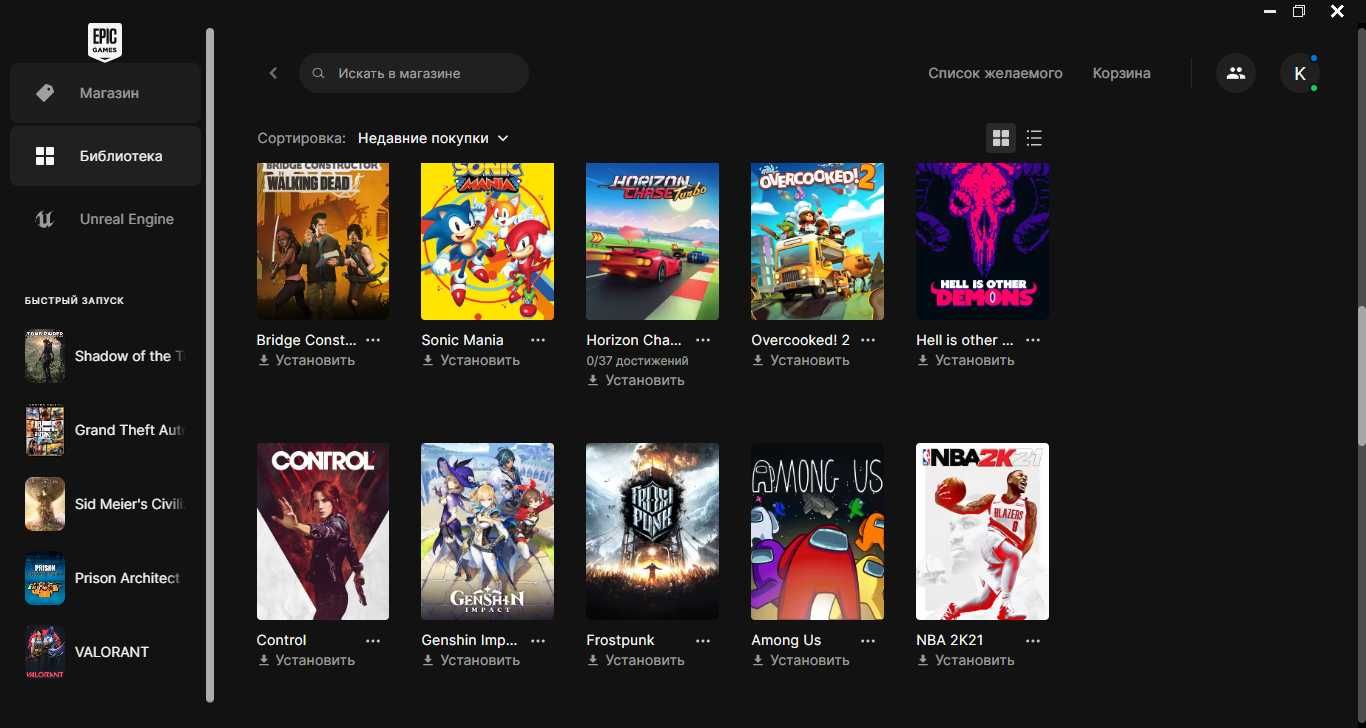The image size is (1366, 728).
Task: Install NBA 2K21 via Установить
Action: [x=967, y=660]
